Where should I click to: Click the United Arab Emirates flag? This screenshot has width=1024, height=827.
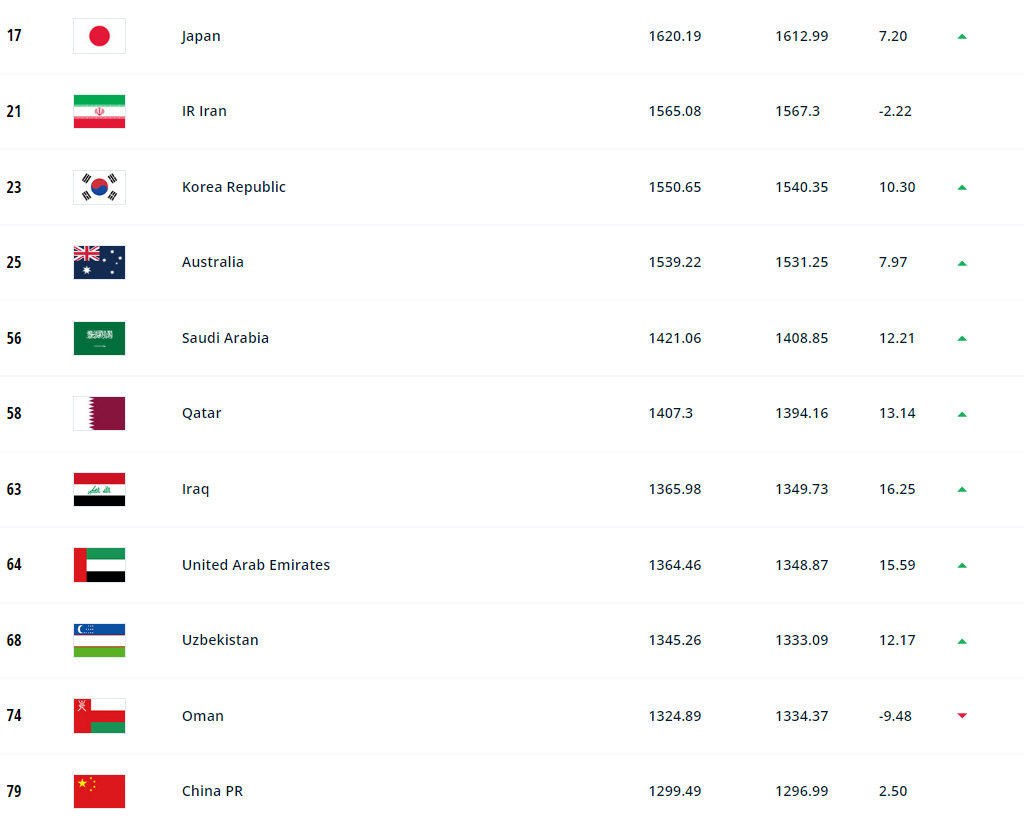click(99, 565)
